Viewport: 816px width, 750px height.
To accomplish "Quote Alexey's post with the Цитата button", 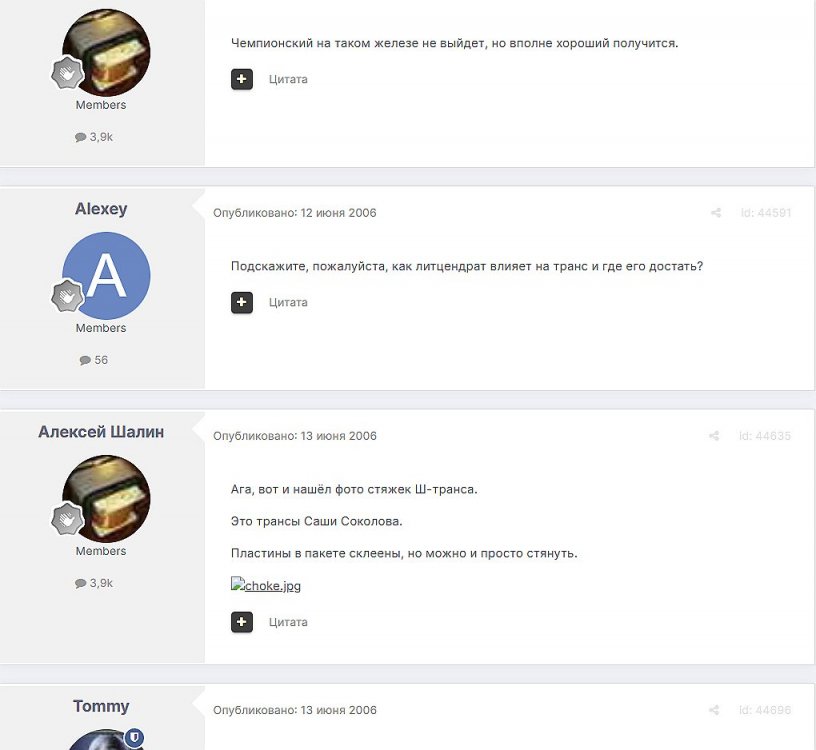I will pos(288,302).
